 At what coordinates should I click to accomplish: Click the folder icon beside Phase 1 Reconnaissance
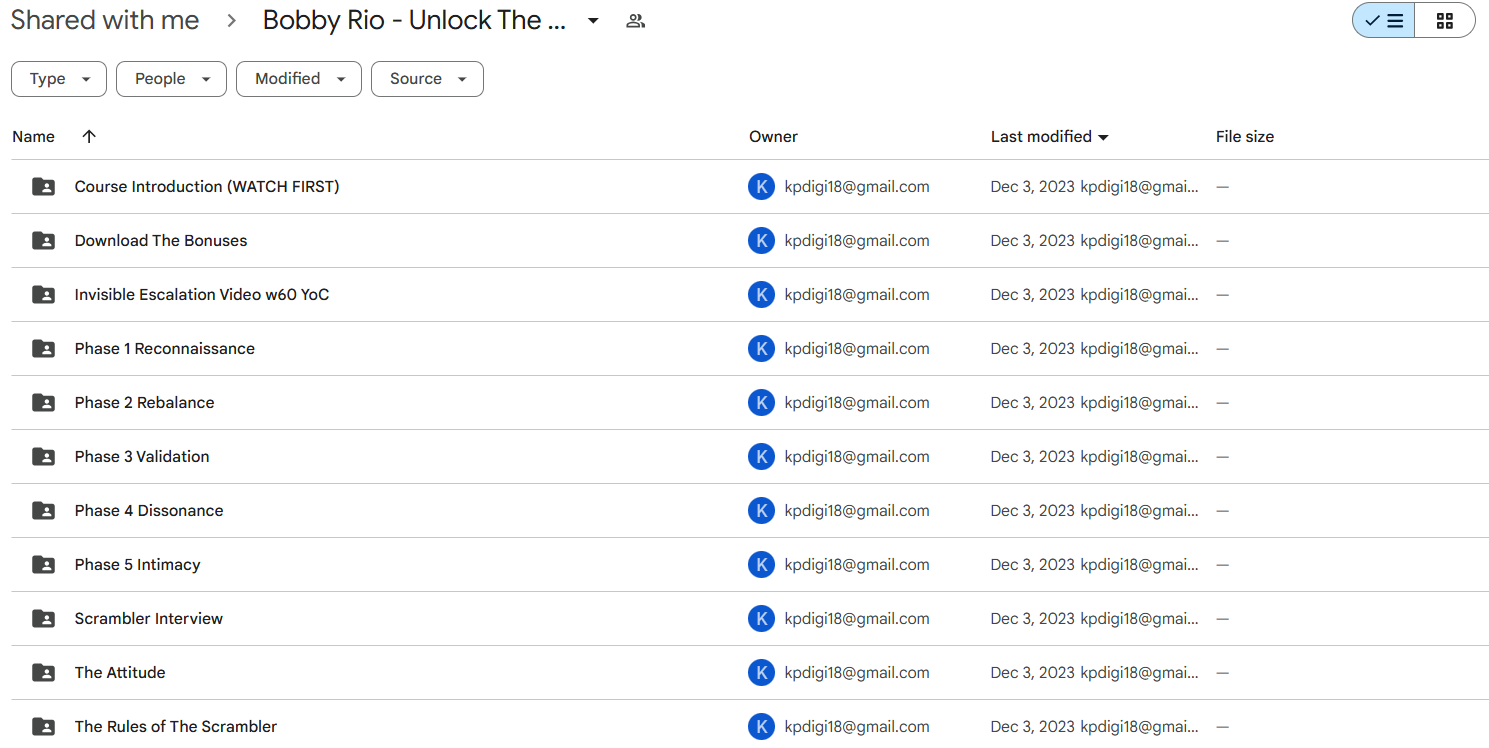[x=43, y=349]
